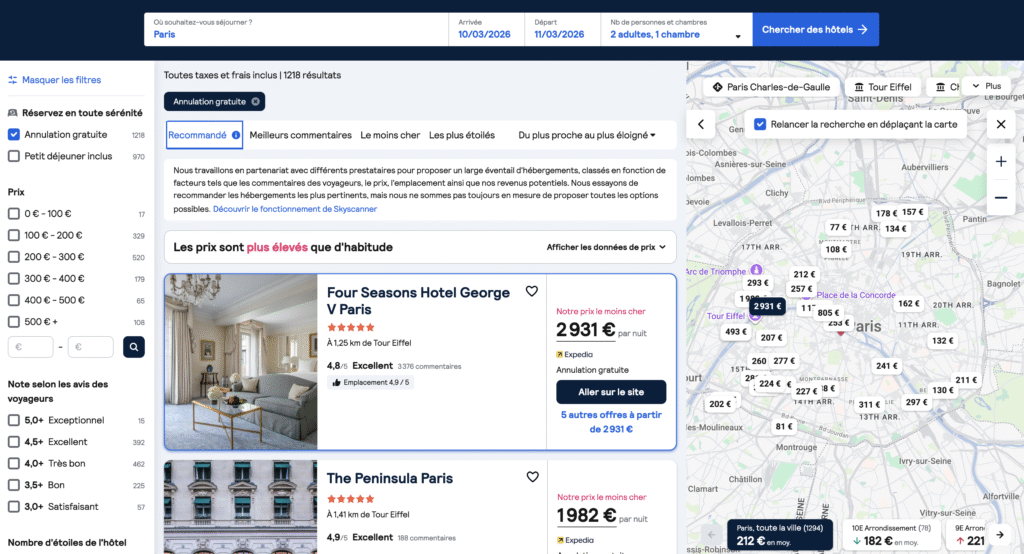Viewport: 1024px width, 554px height.
Task: Expand Afficher les données de prix
Action: coord(605,247)
